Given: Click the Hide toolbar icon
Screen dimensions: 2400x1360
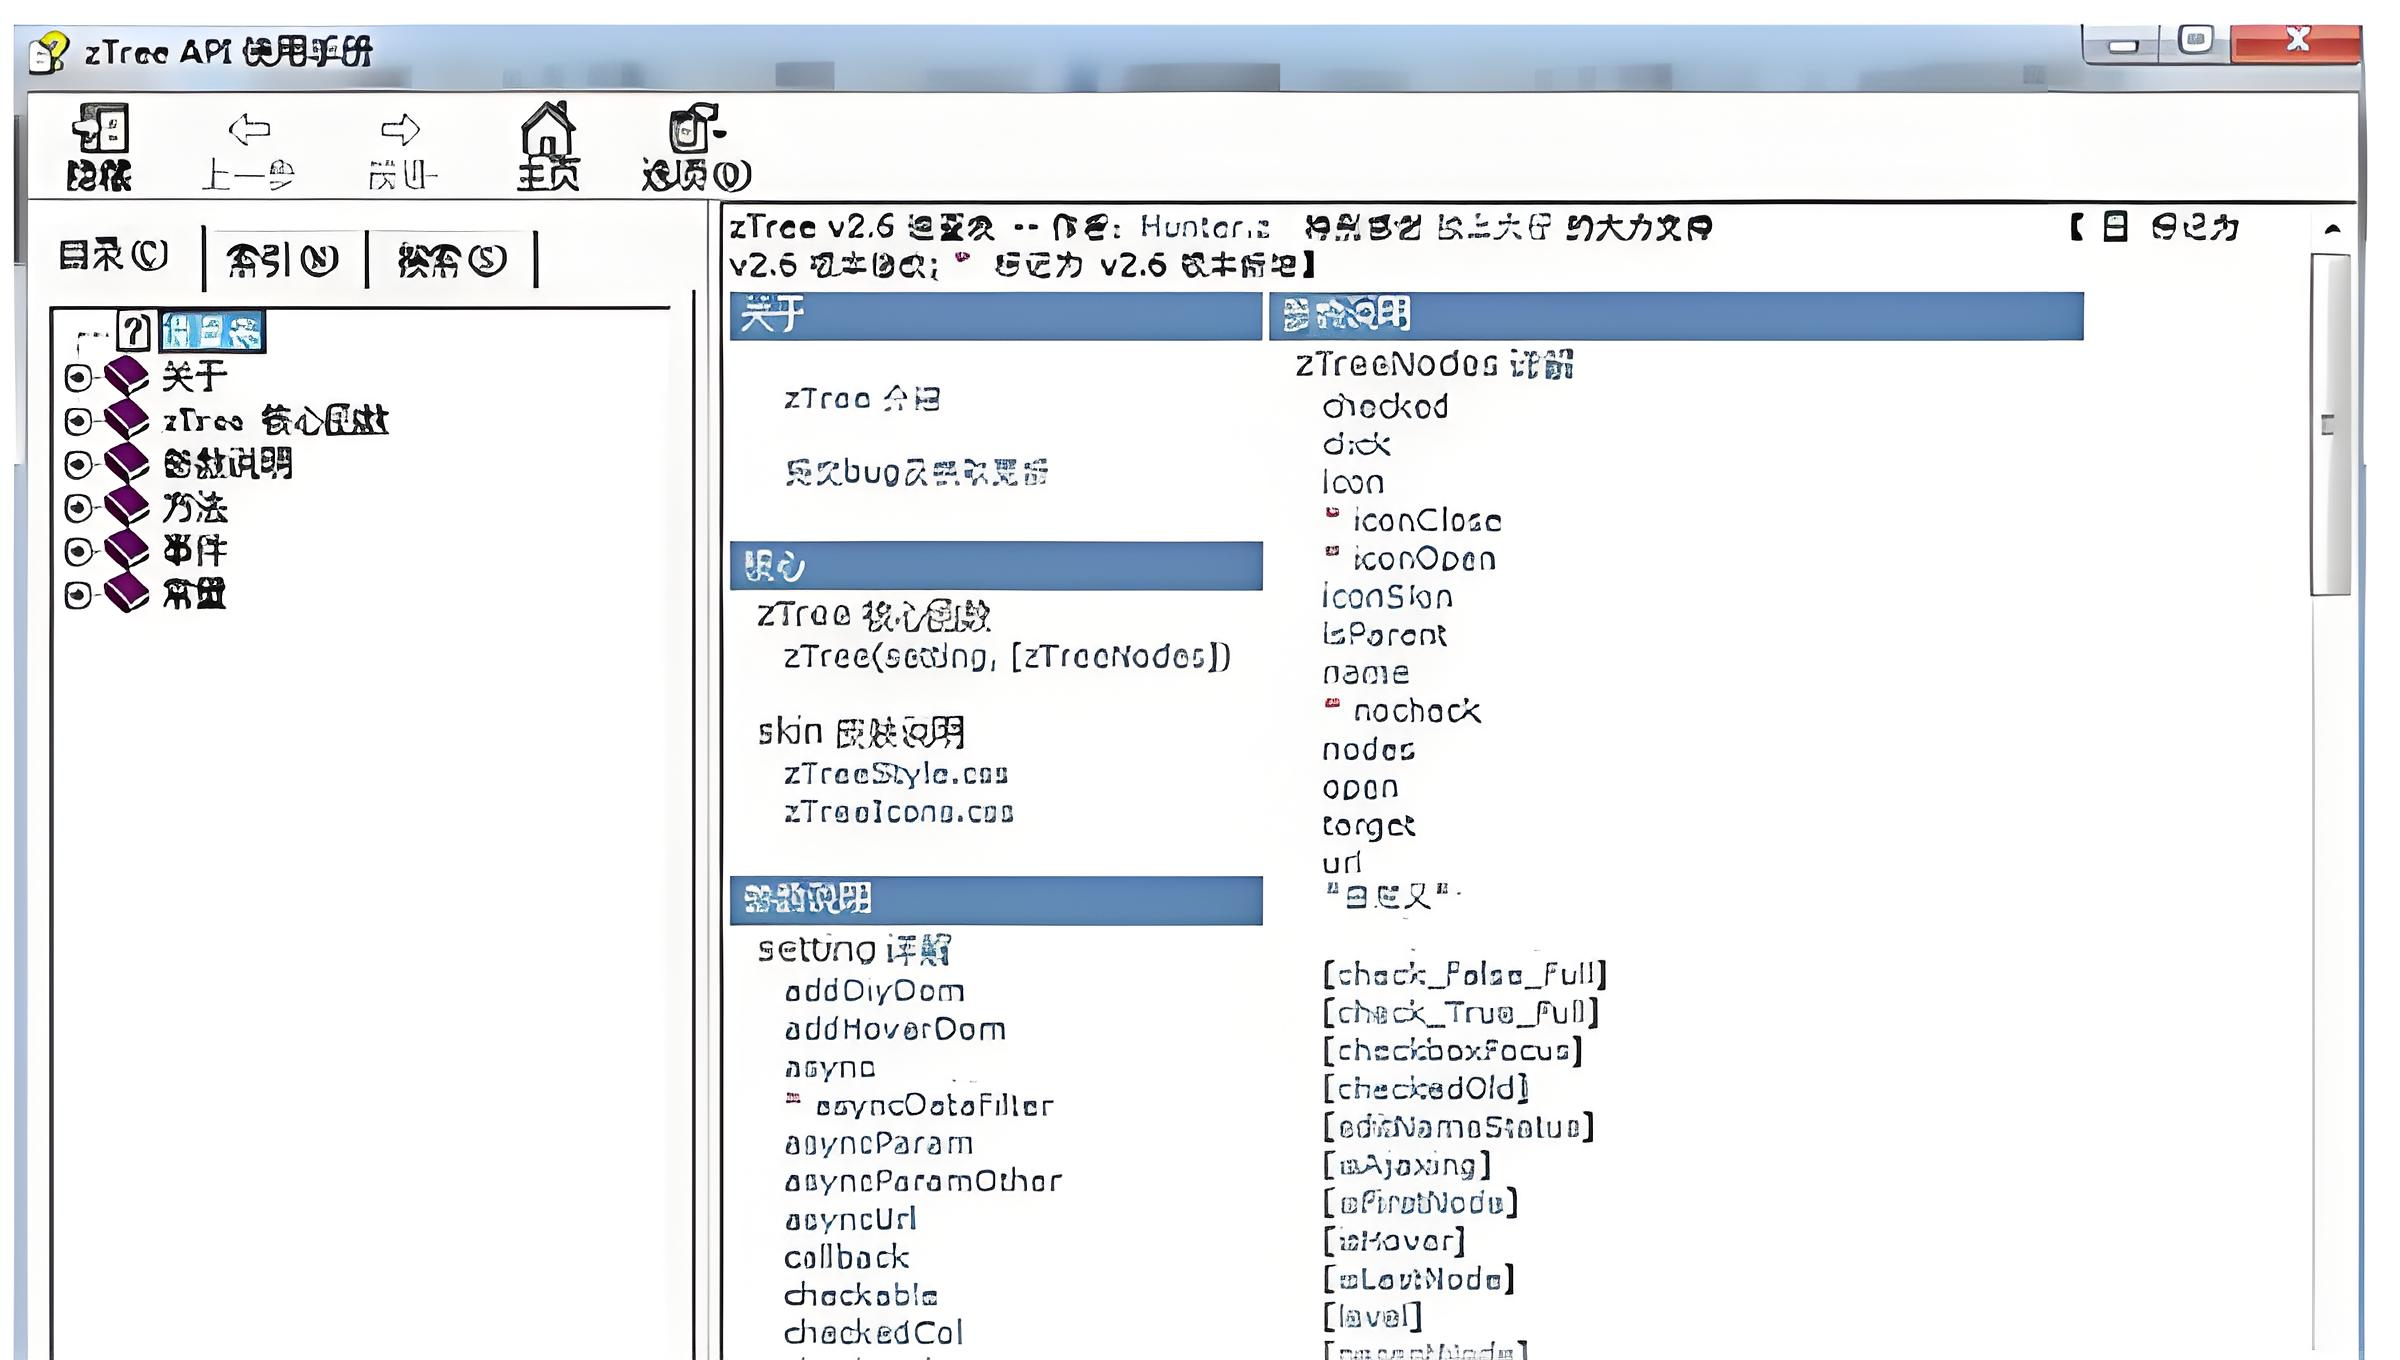Looking at the screenshot, I should click(100, 129).
